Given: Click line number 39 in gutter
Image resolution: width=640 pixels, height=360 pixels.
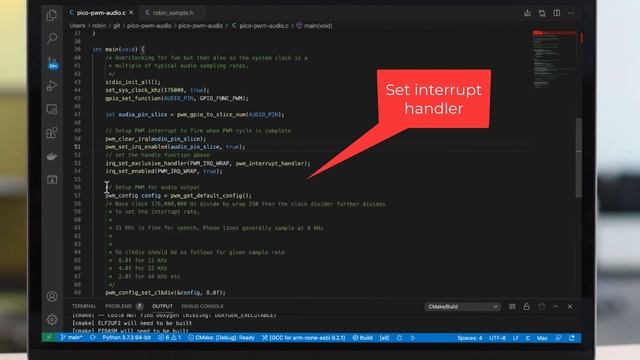Looking at the screenshot, I should [x=77, y=49].
